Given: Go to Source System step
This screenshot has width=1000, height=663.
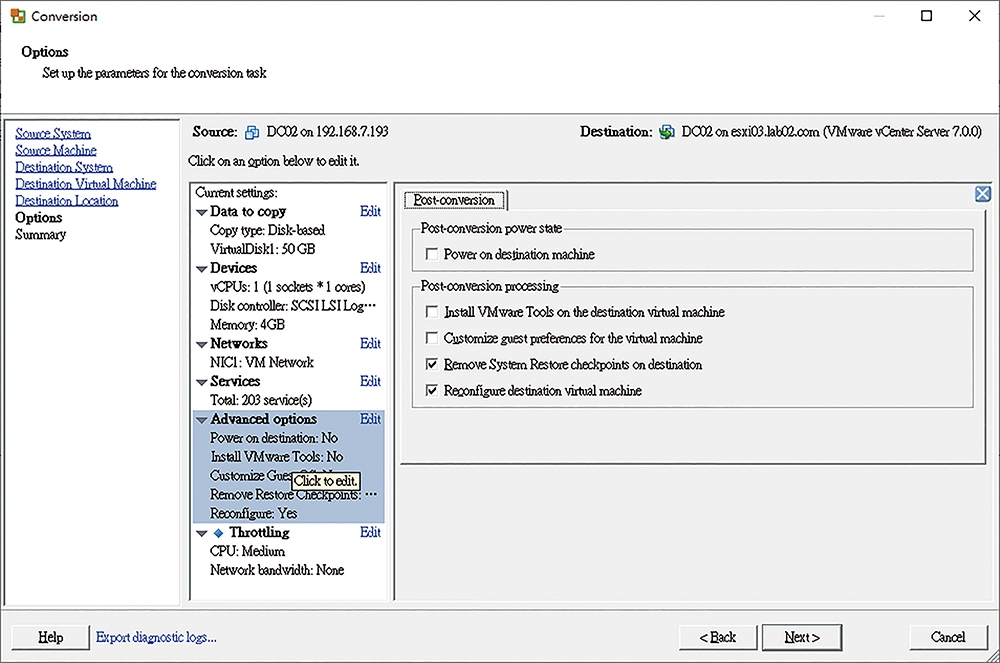Looking at the screenshot, I should click(x=53, y=133).
